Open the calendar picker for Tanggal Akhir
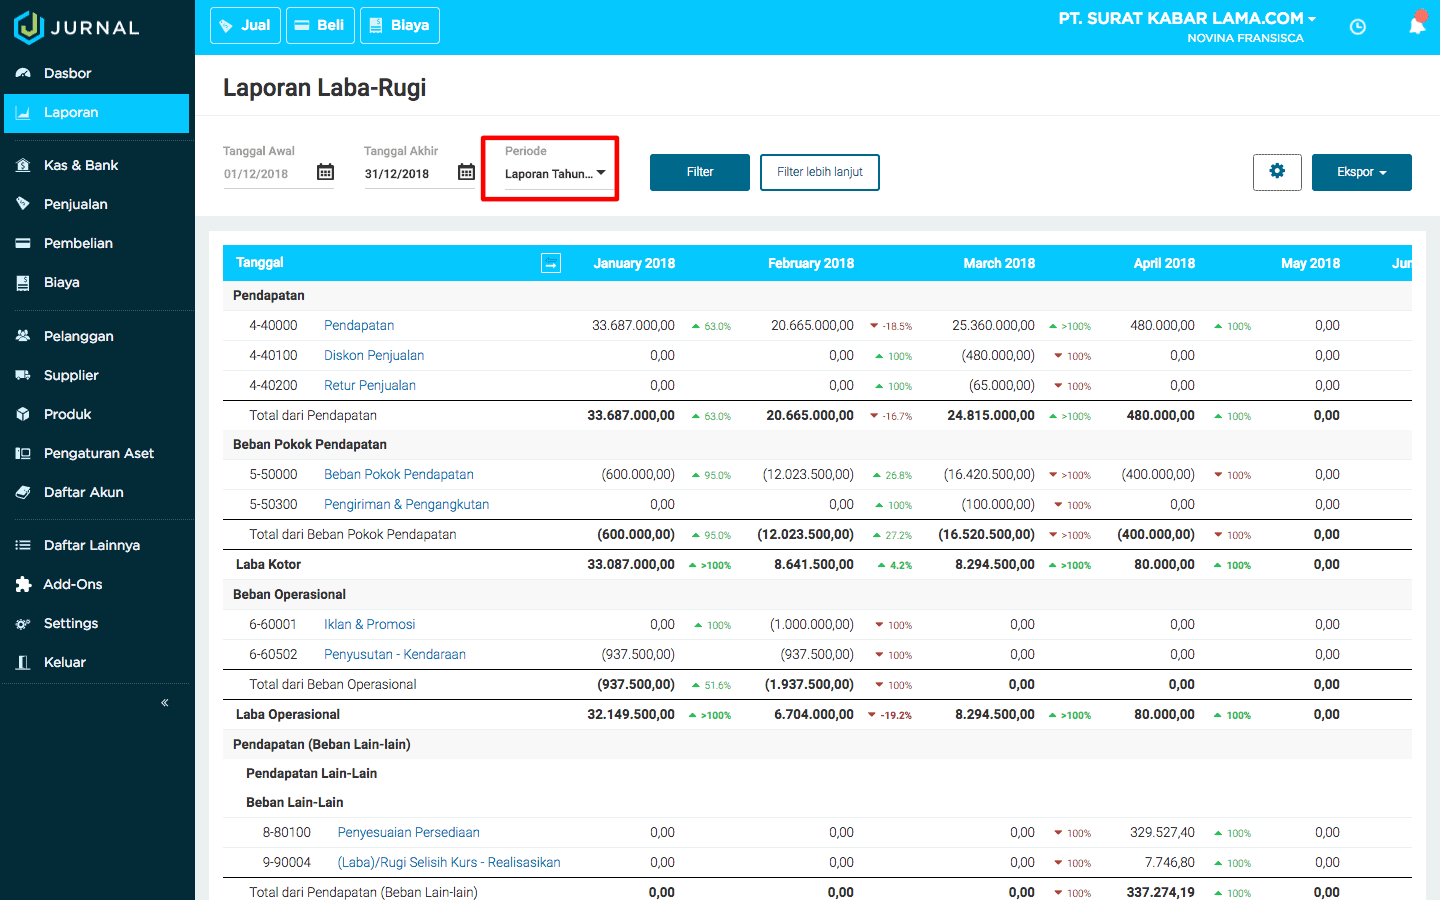The image size is (1440, 900). click(466, 172)
